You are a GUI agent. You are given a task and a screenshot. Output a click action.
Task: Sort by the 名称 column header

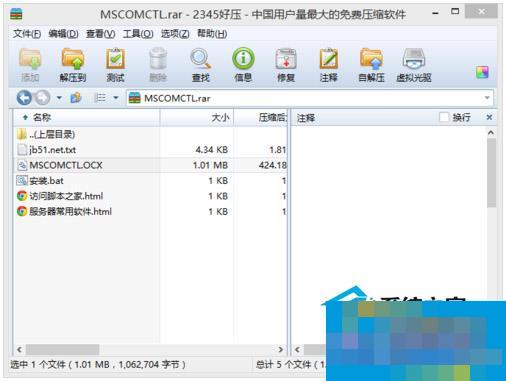coord(87,117)
